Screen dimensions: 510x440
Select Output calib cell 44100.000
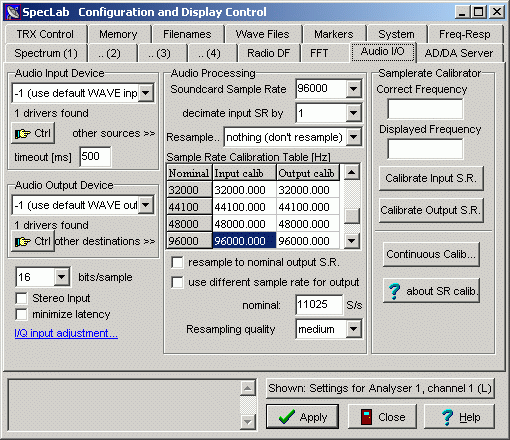click(308, 207)
